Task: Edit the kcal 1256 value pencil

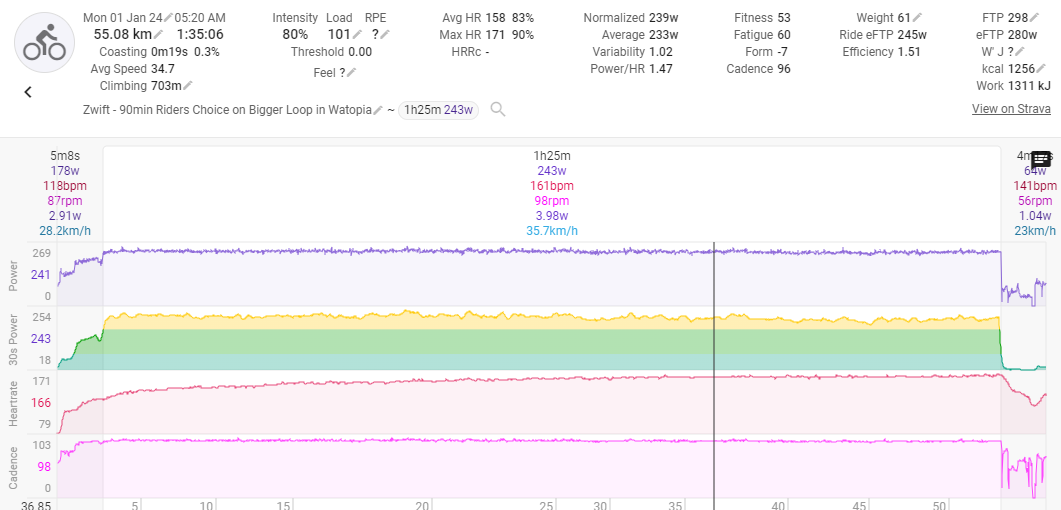Action: pos(1043,68)
